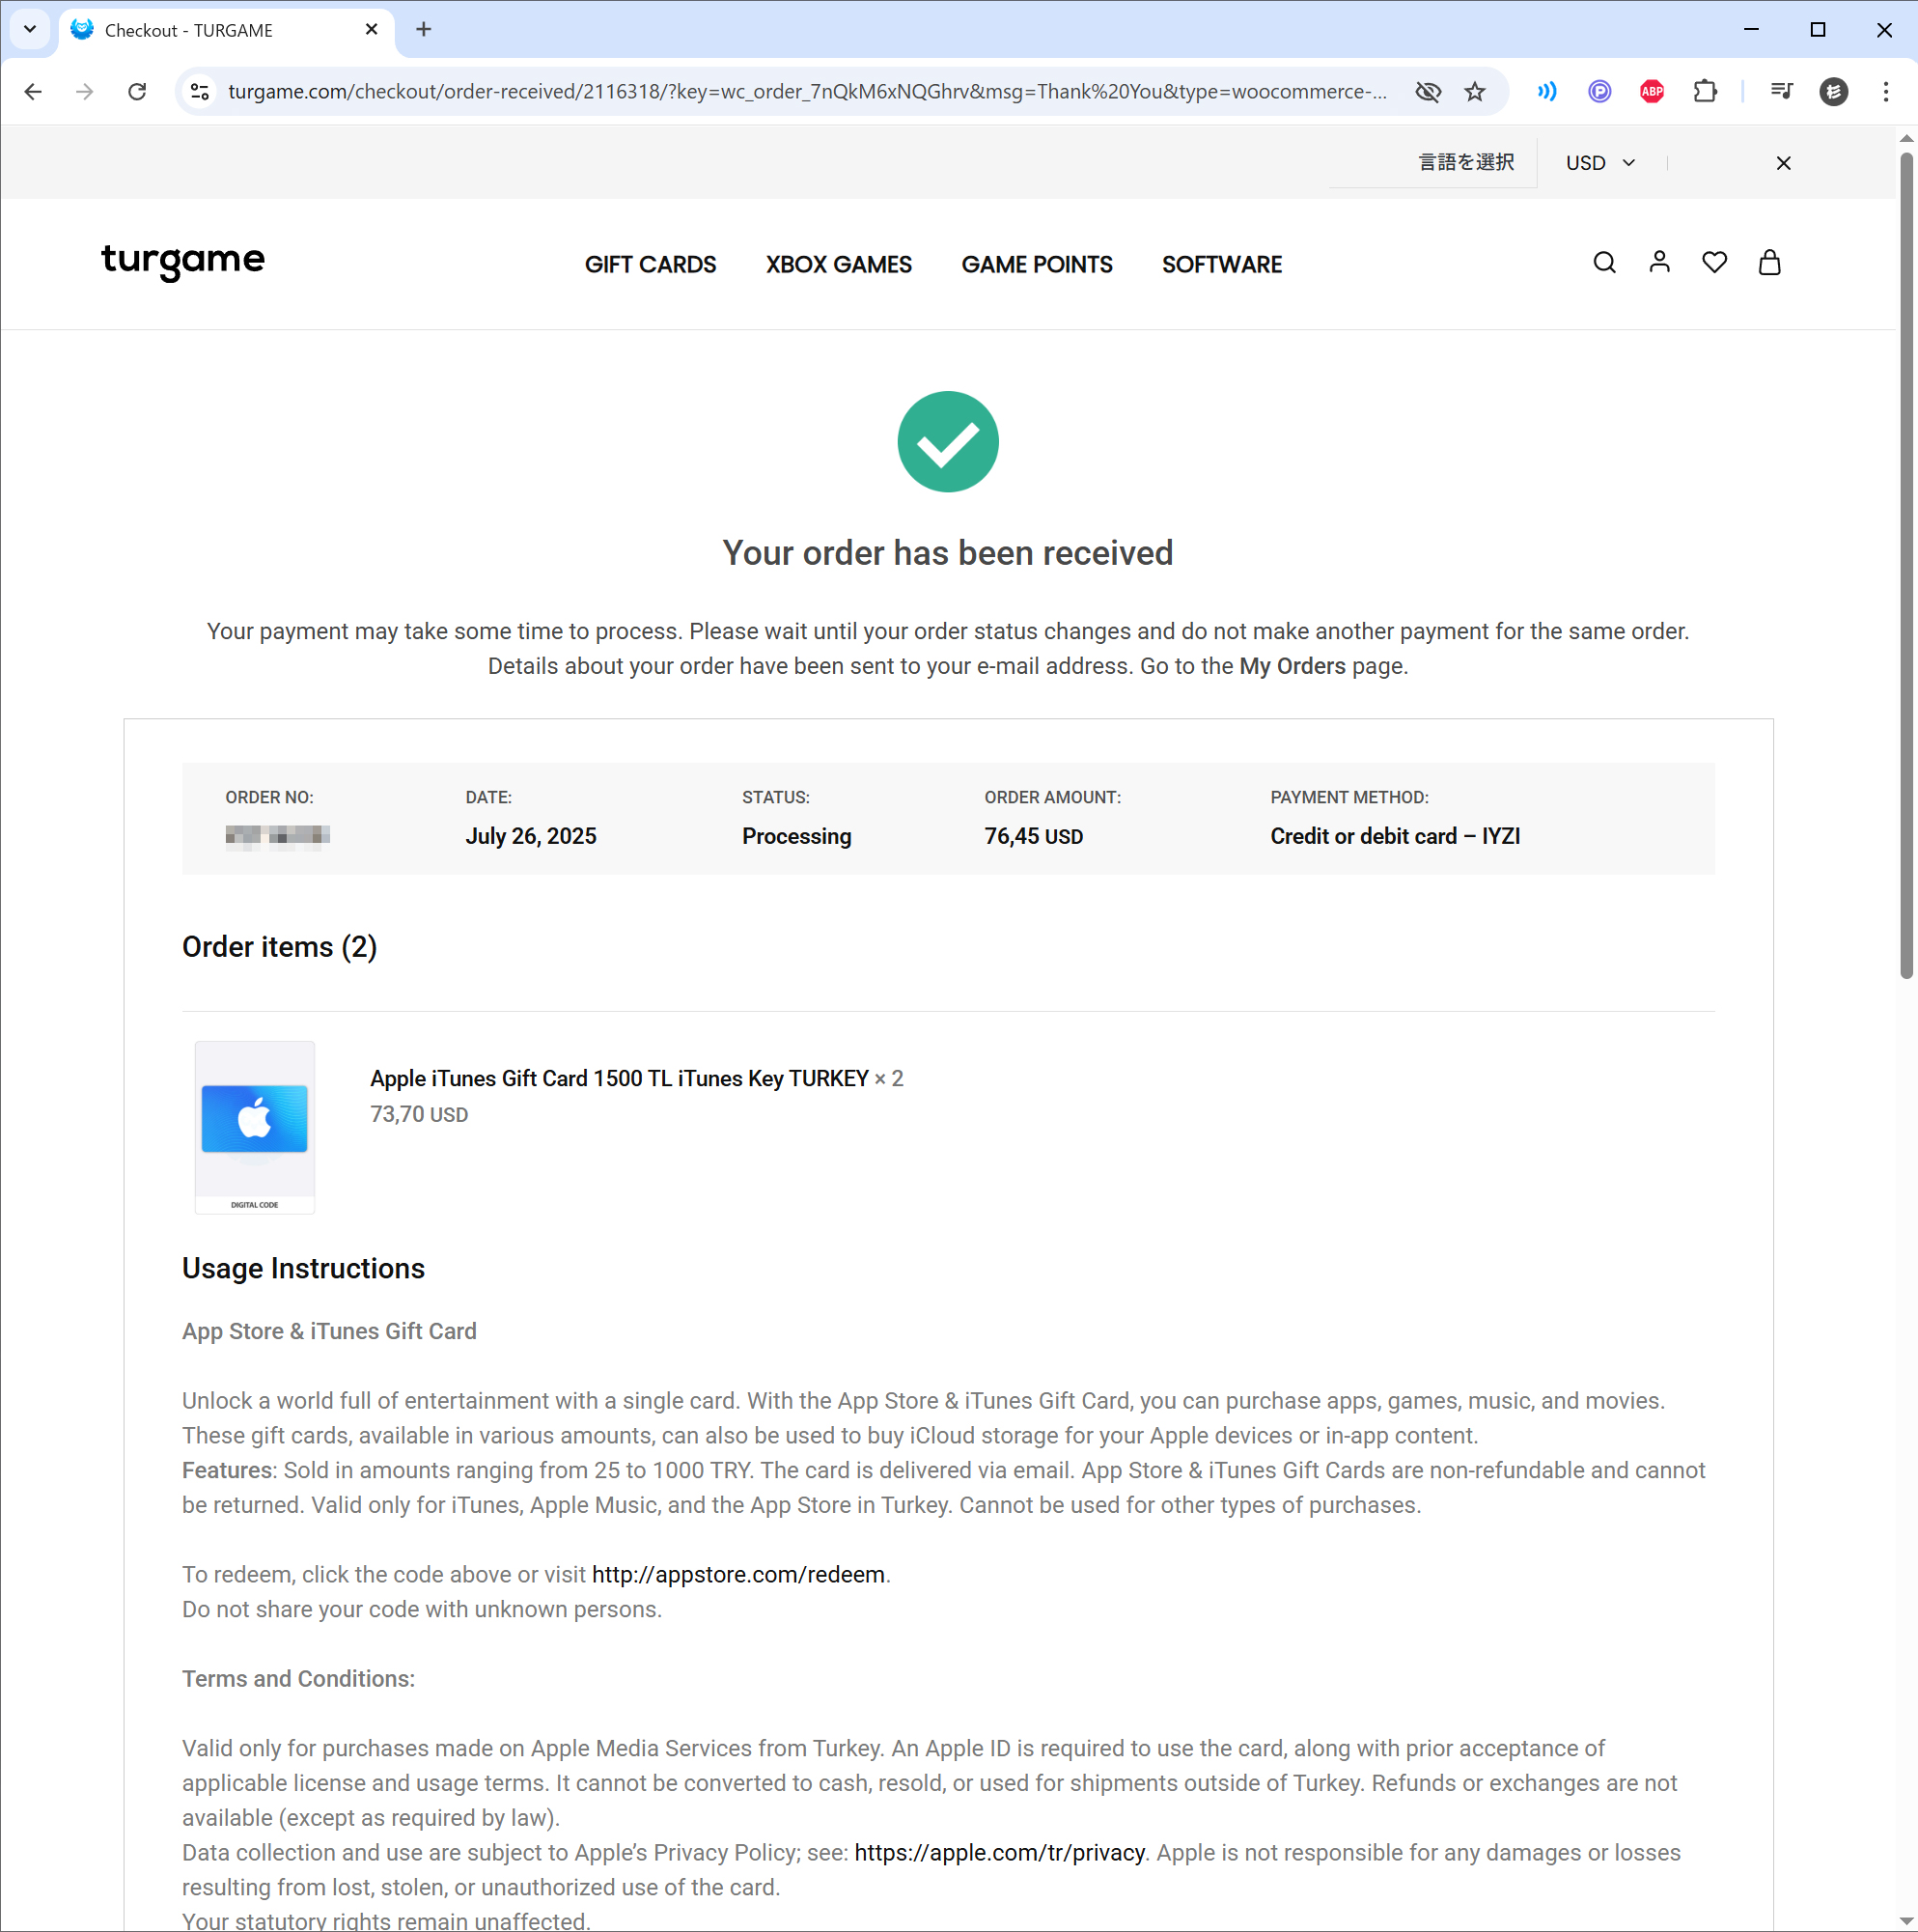Open the Chrome profile avatar

click(1833, 92)
